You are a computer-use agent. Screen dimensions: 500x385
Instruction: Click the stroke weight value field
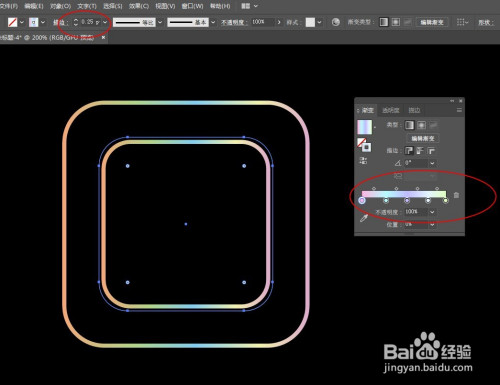[x=90, y=22]
